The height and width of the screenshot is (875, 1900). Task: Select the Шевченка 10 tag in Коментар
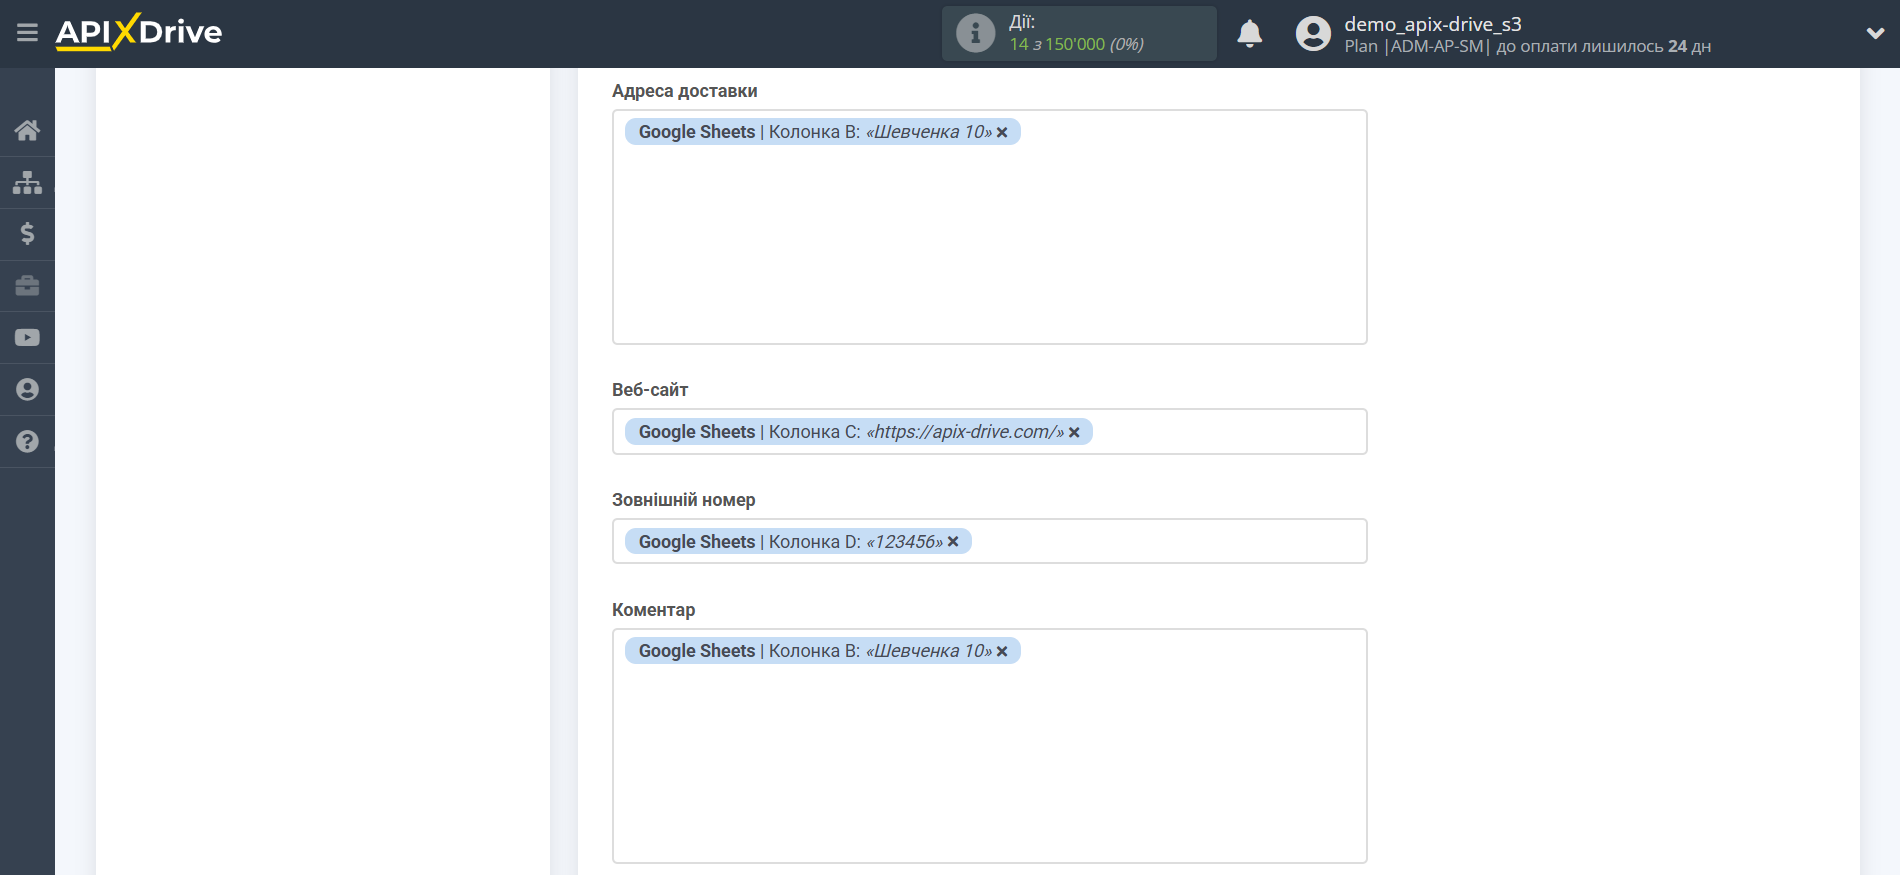click(822, 651)
